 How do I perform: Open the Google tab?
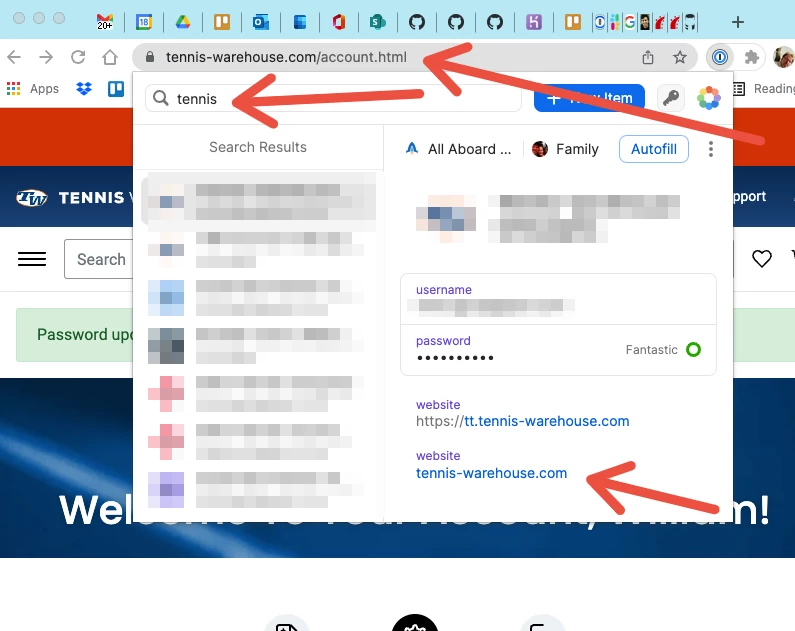point(630,22)
